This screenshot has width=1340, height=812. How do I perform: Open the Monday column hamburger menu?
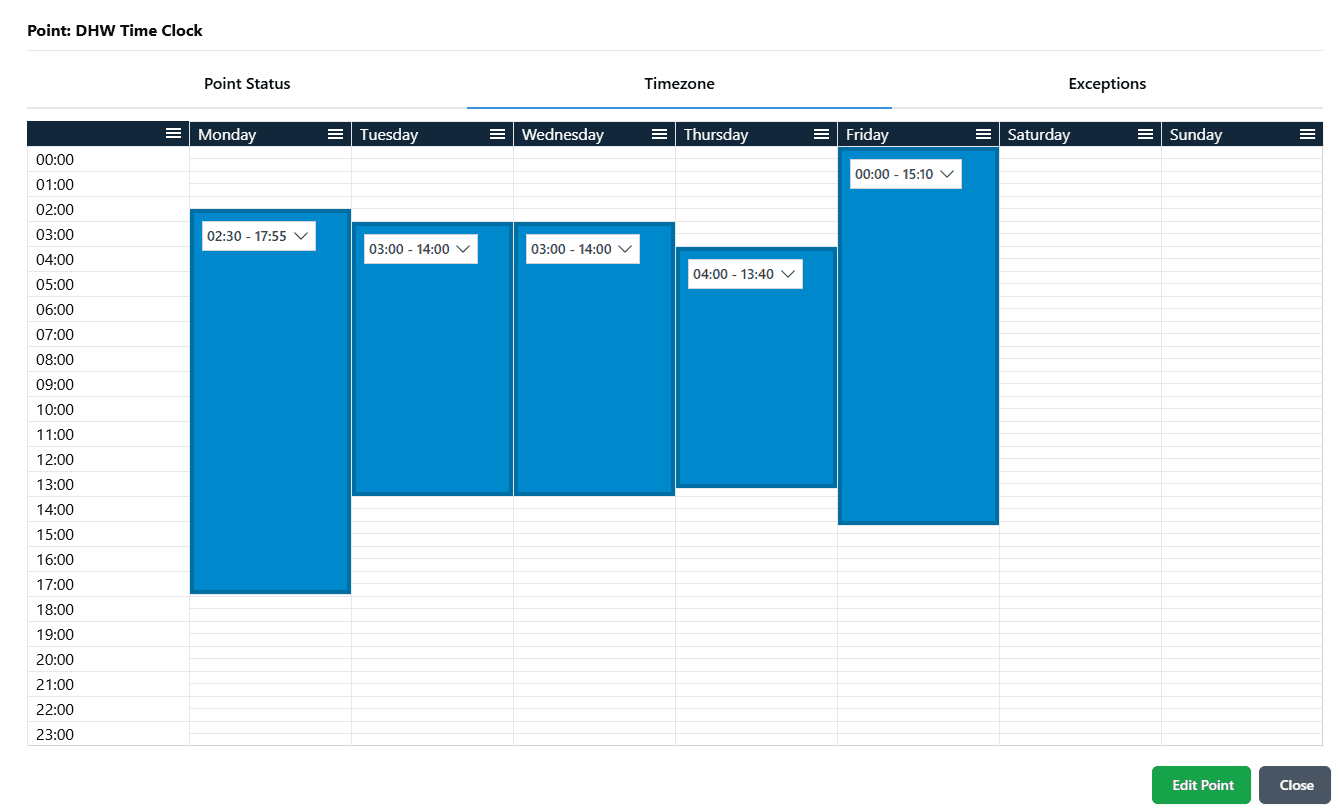pyautogui.click(x=335, y=134)
